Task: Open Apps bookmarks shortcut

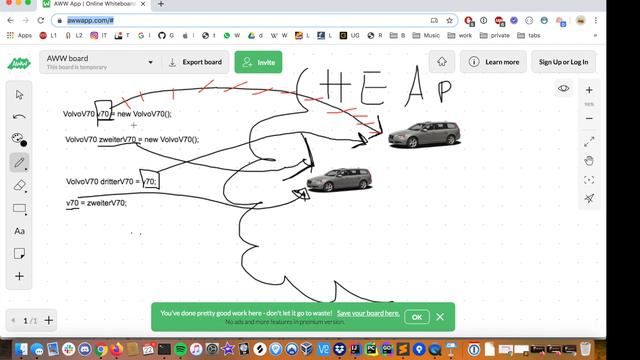Action: click(x=19, y=36)
